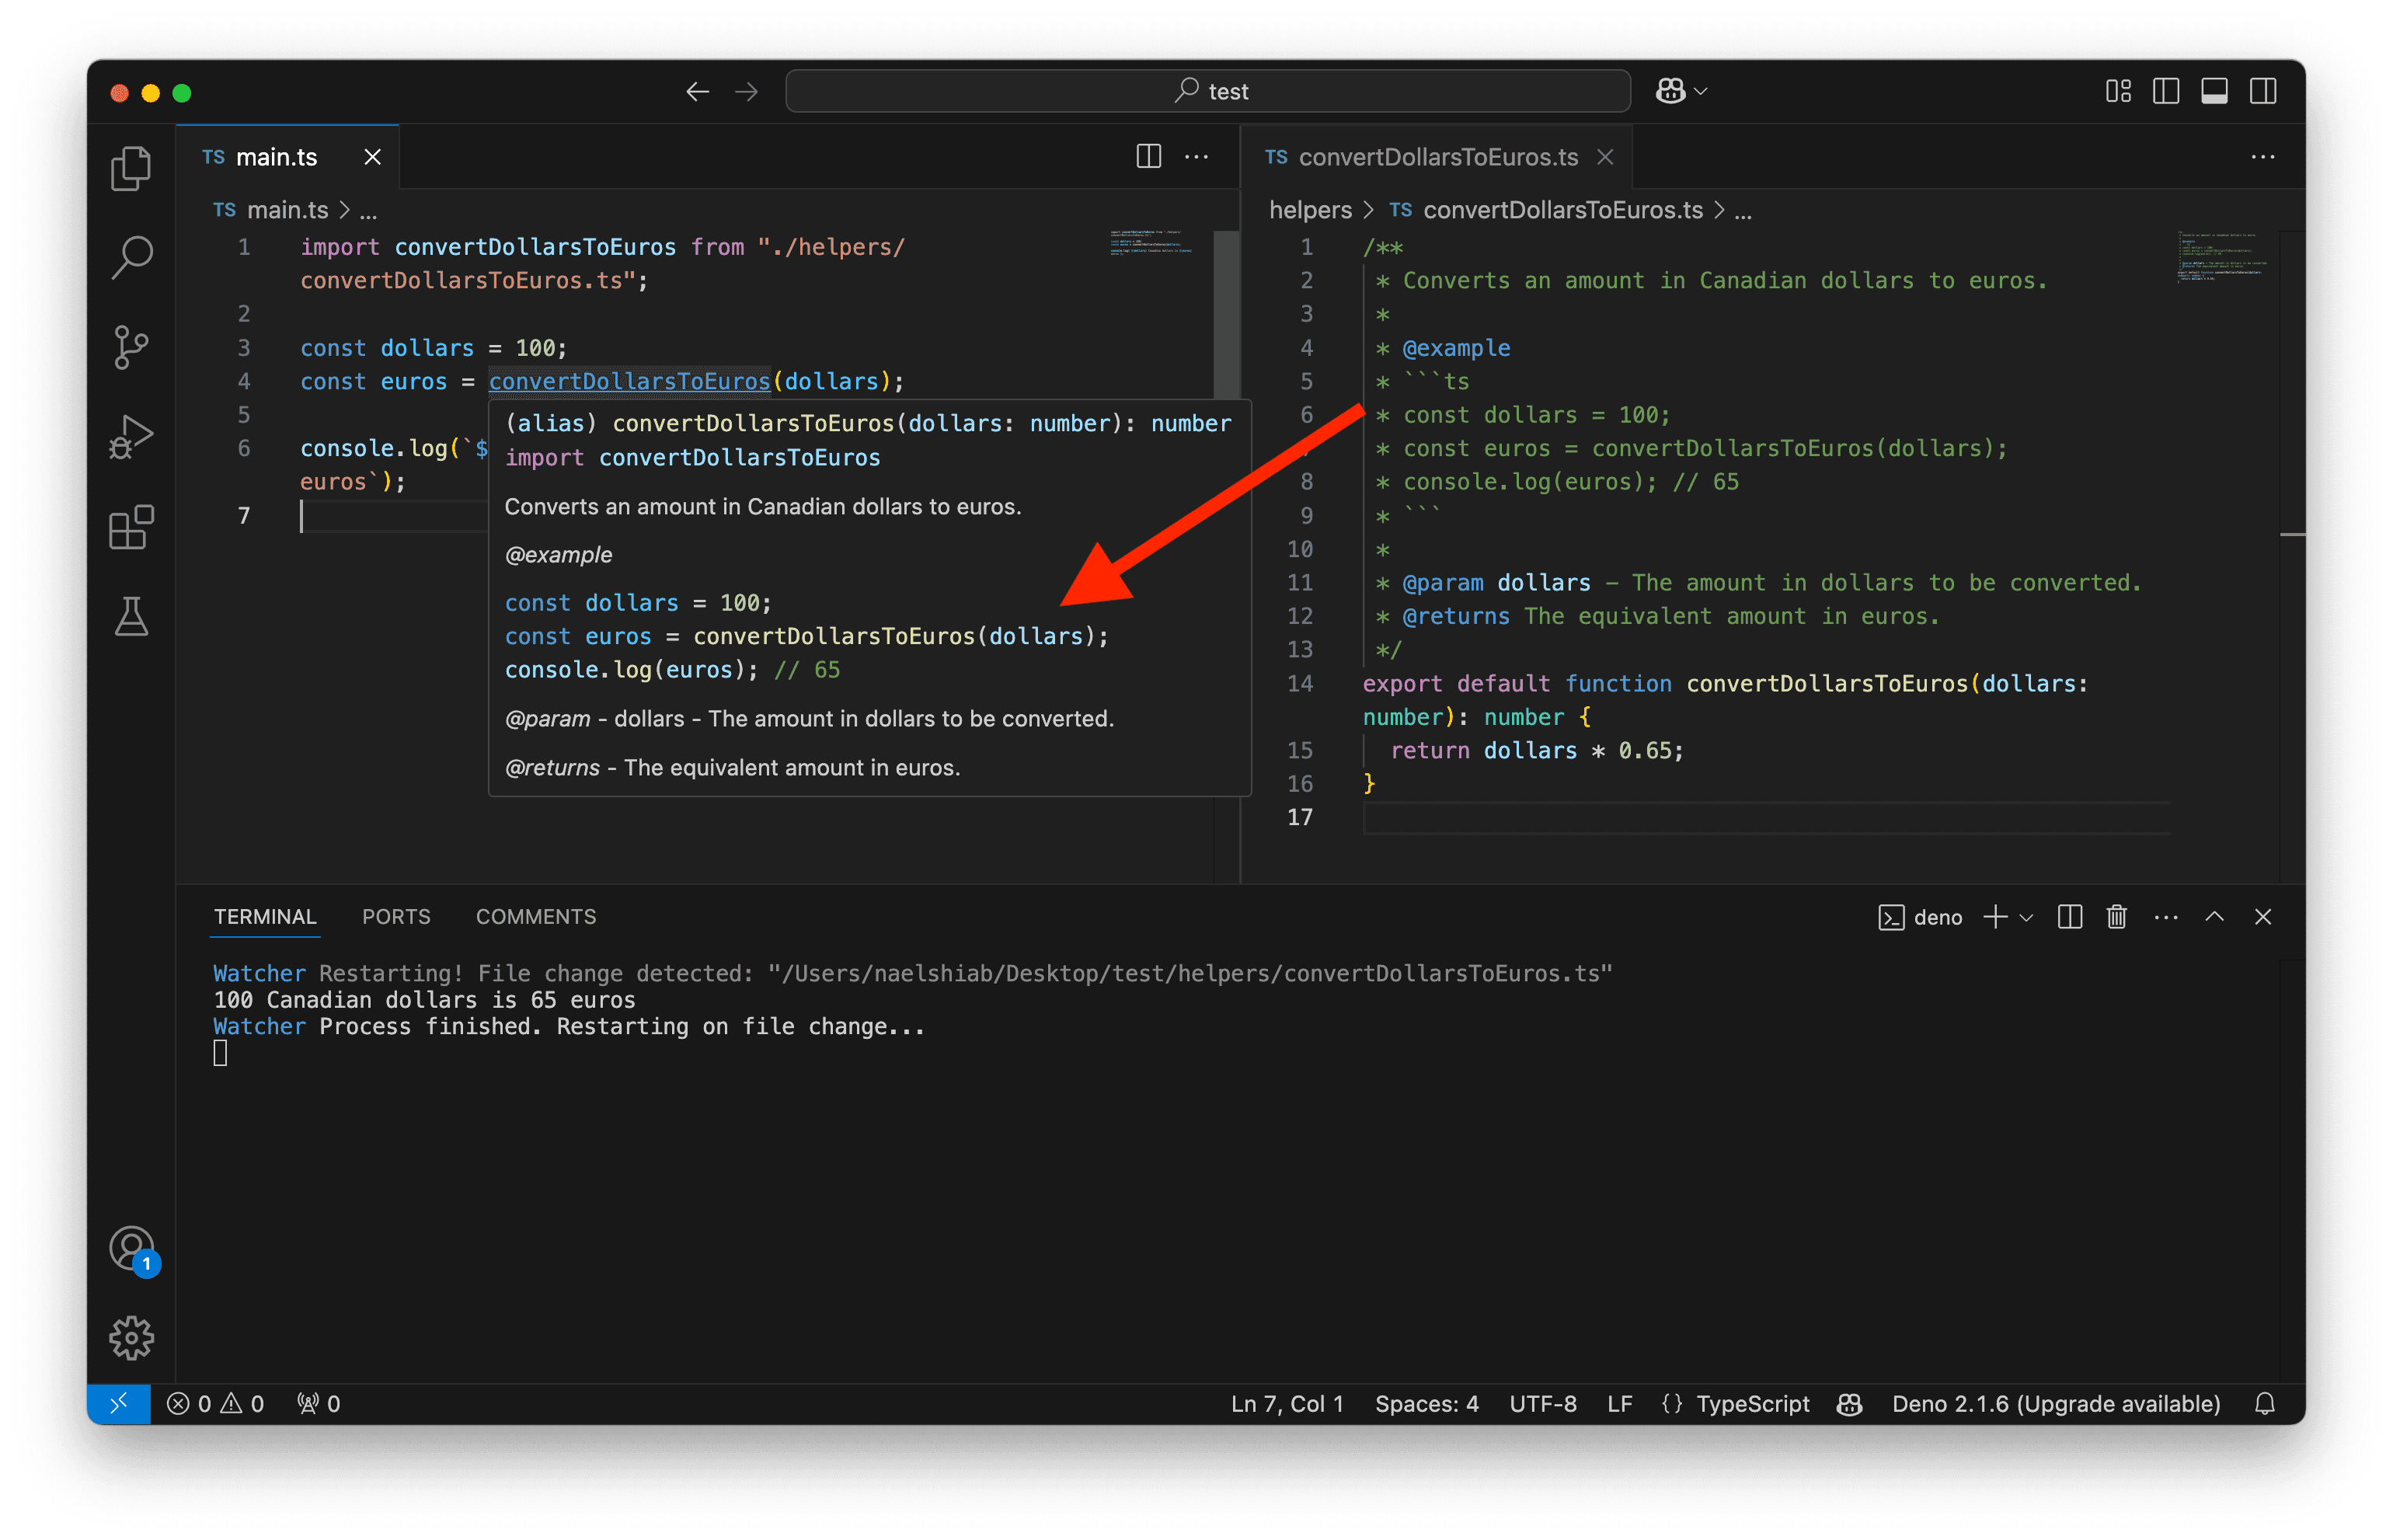Screen dimensions: 2393x1540
Task: Toggle the bottom panel visibility
Action: click(x=2214, y=91)
